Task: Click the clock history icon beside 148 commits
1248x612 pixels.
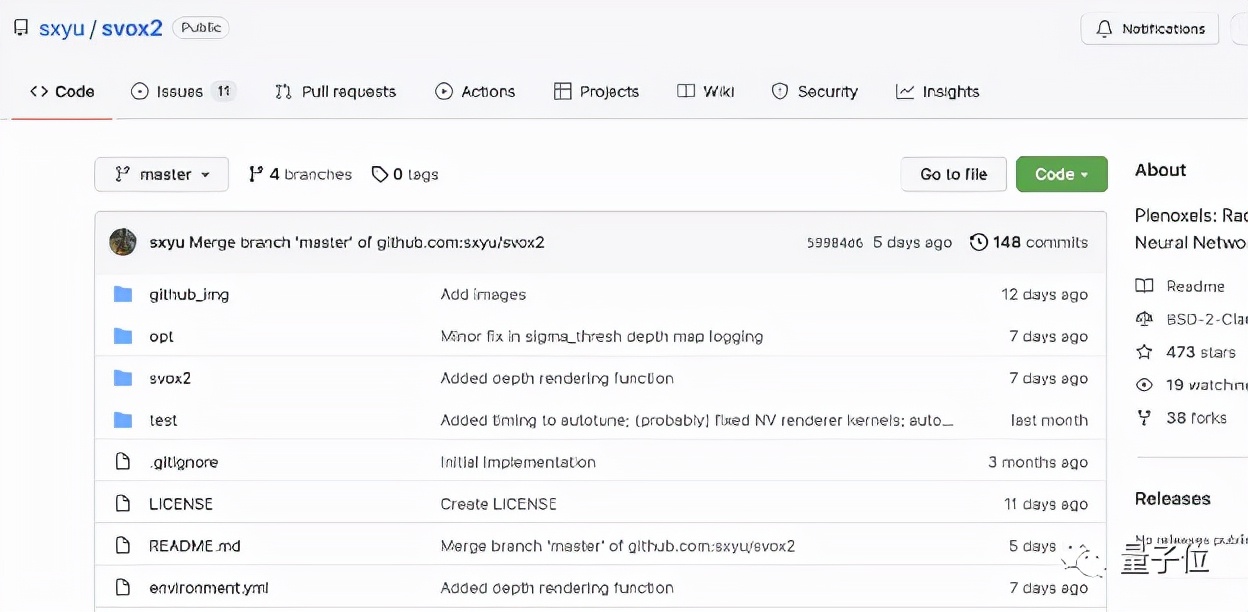Action: click(979, 242)
